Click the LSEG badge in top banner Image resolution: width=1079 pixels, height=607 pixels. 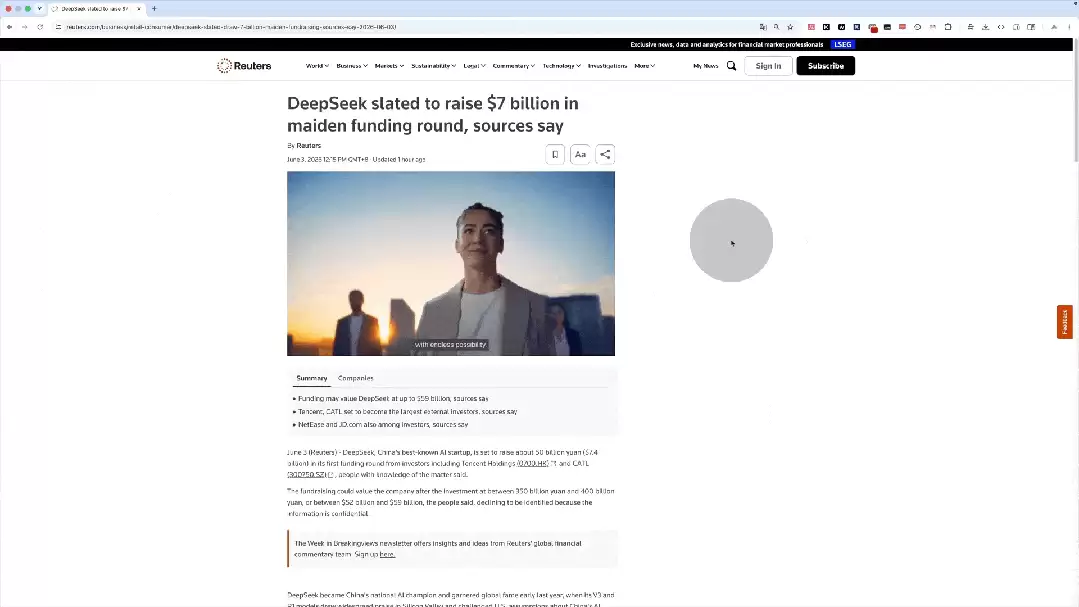click(x=842, y=44)
